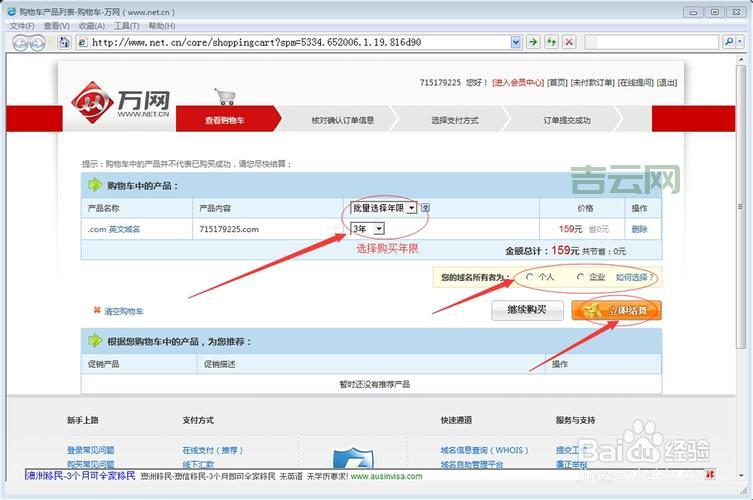Click the search magnifier icon
Screen dimensions: 753x500
[x=728, y=42]
